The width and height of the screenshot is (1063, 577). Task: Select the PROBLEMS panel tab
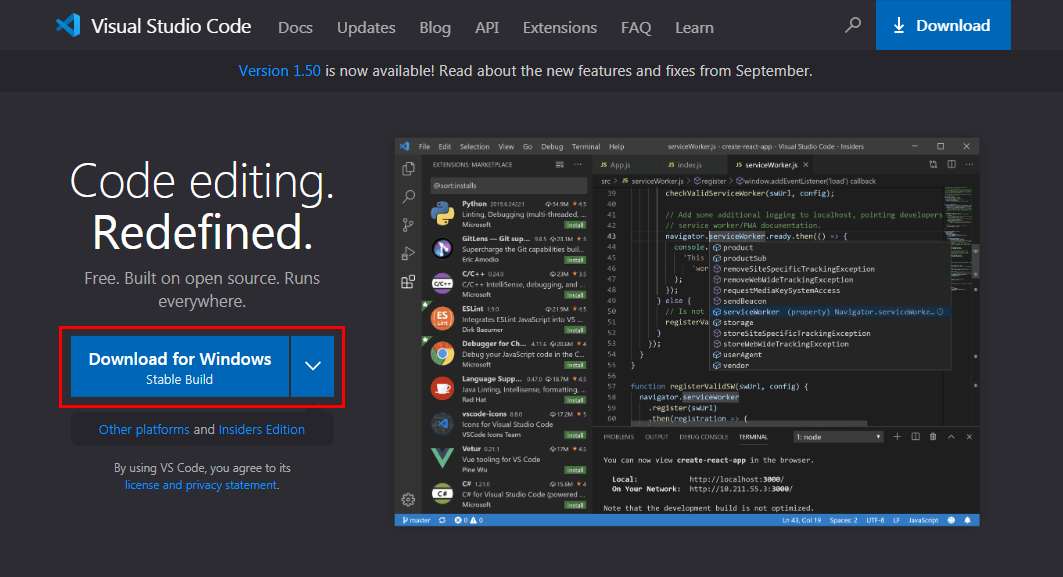click(618, 437)
